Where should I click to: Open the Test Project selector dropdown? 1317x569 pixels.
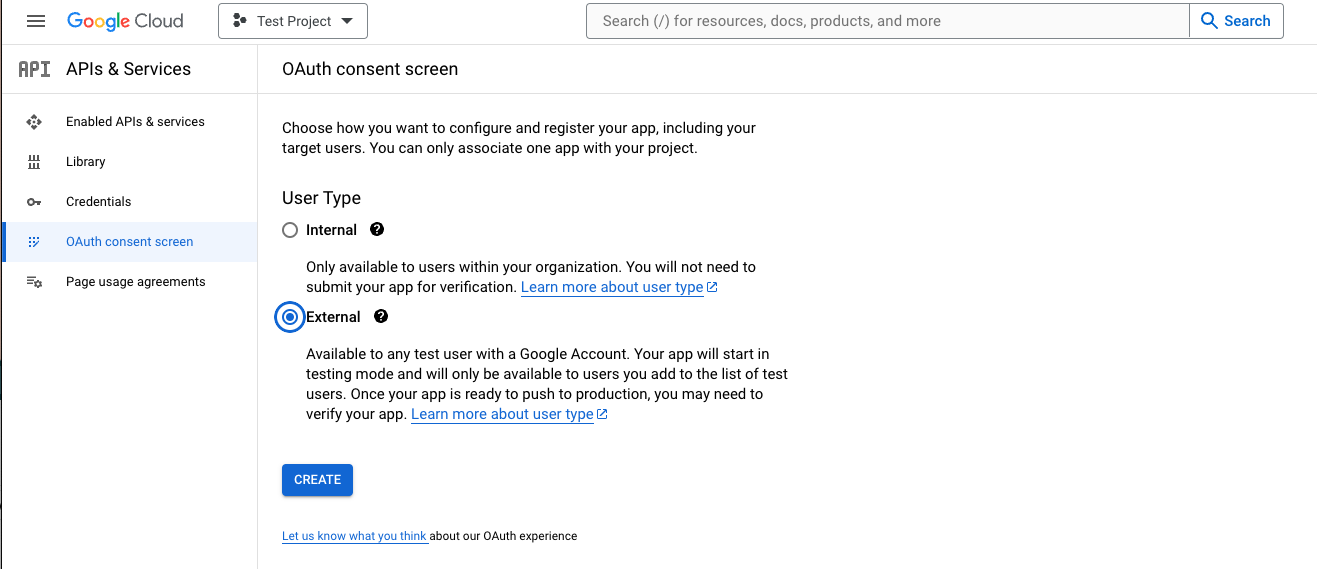click(x=293, y=21)
